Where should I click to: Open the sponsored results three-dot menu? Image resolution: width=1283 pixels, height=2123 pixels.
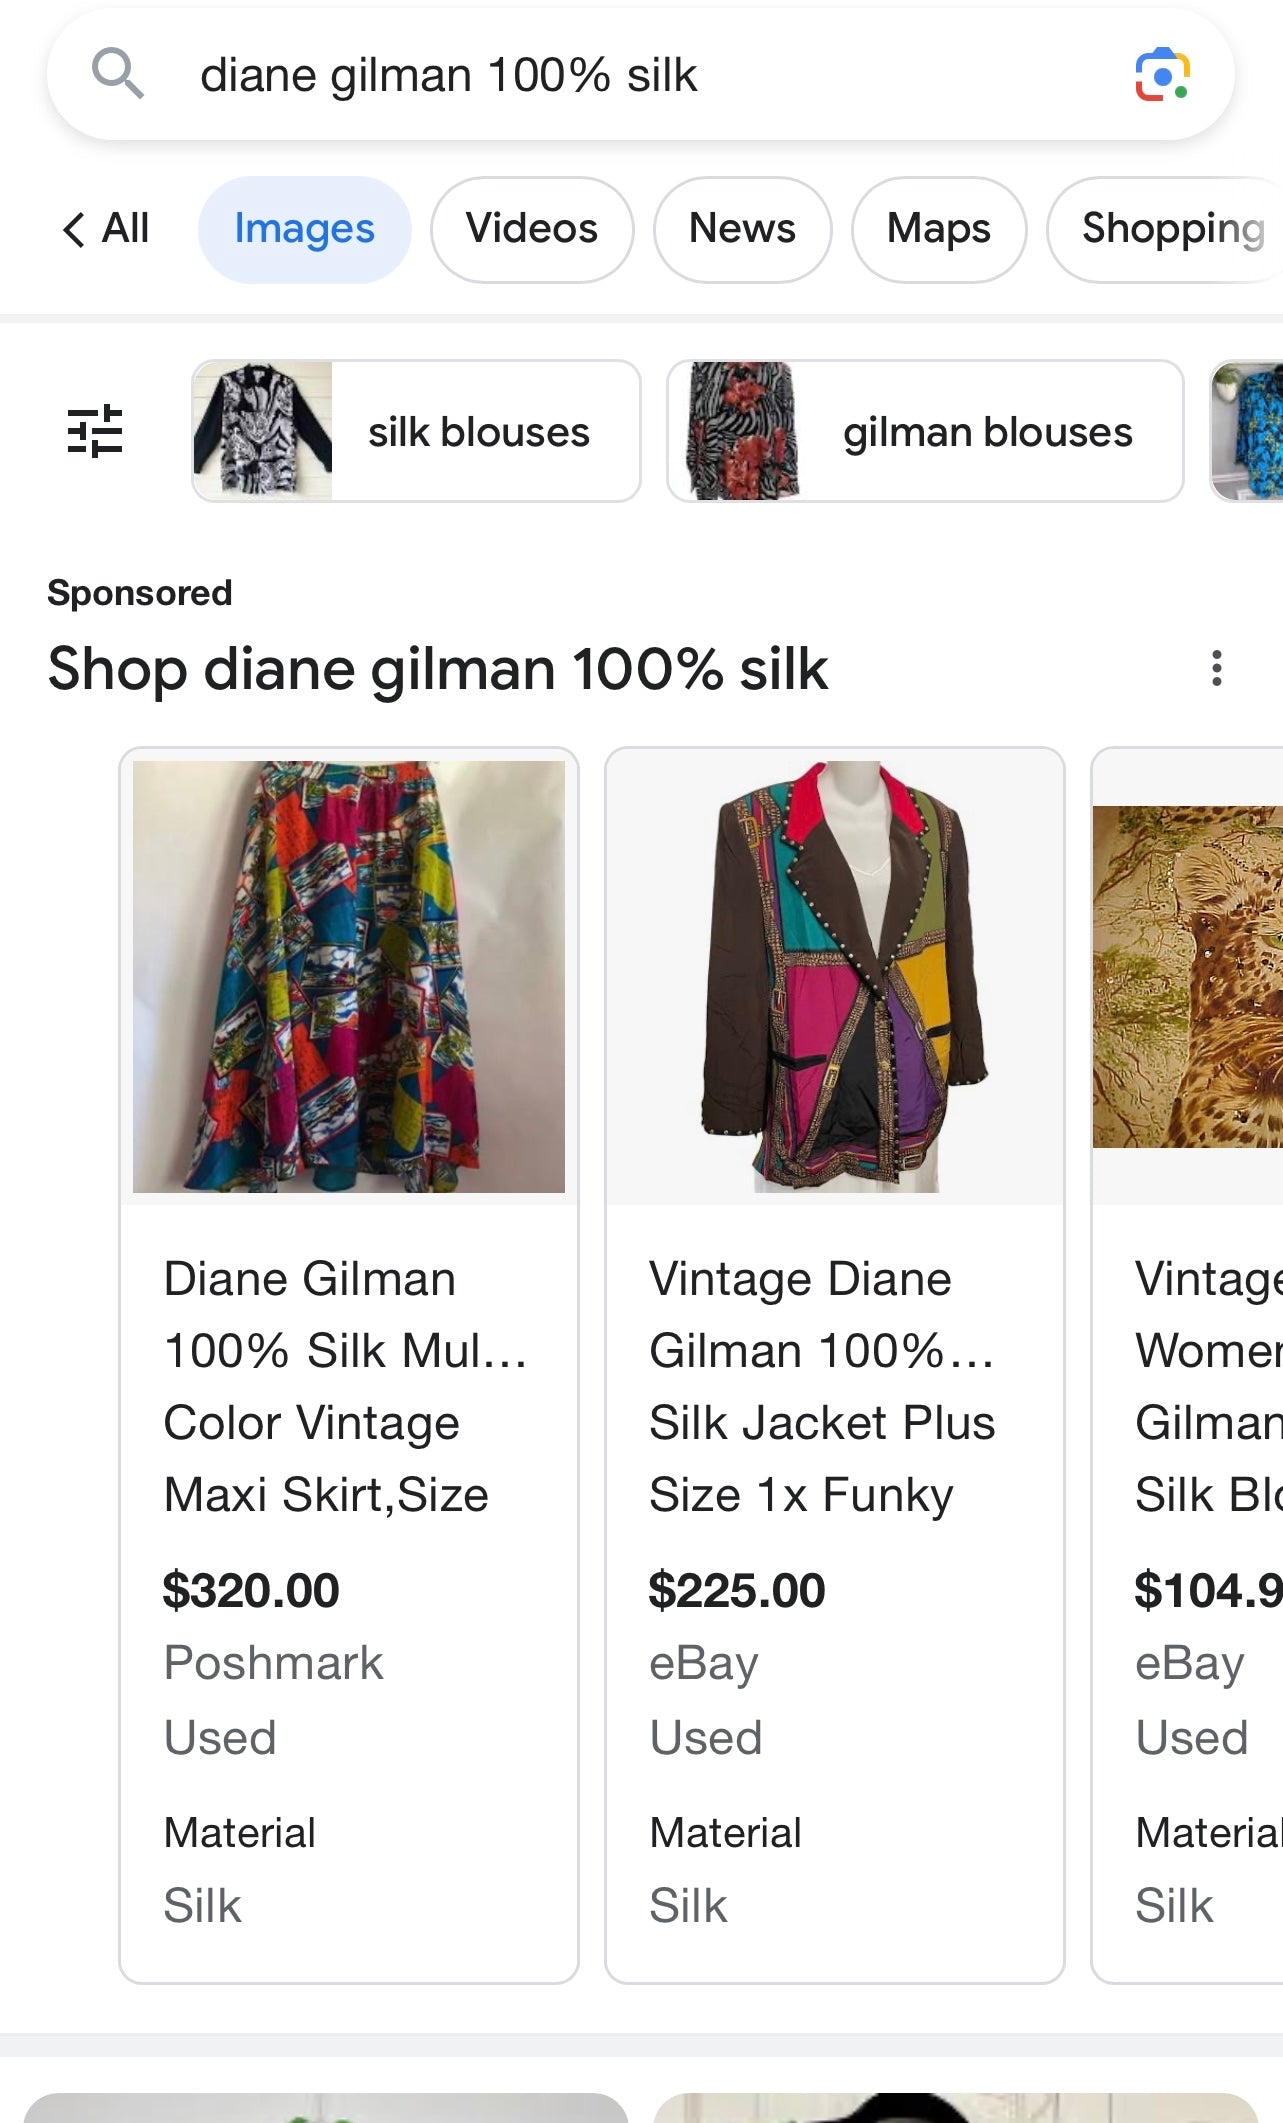coord(1216,668)
